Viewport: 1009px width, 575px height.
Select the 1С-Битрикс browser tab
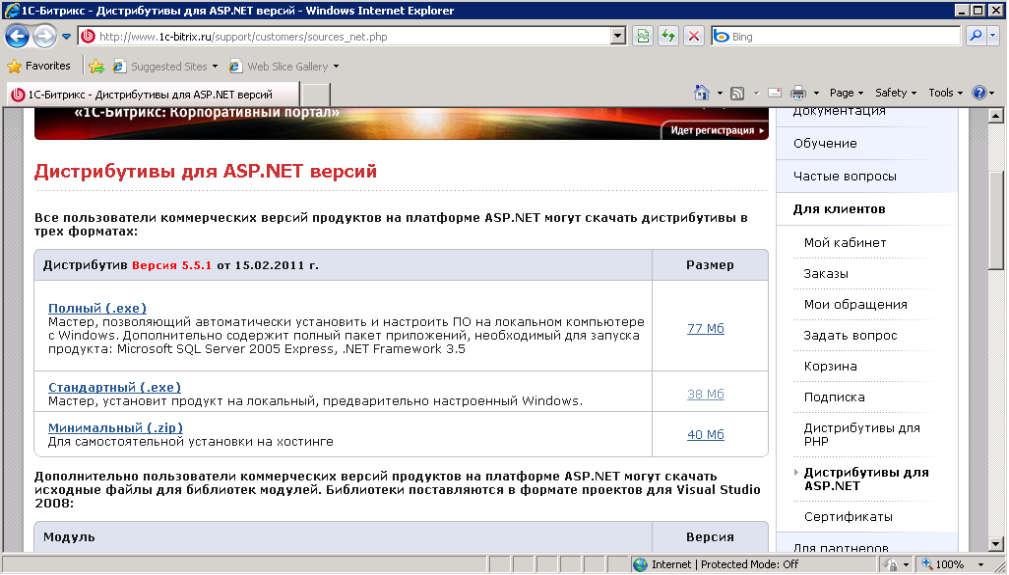pyautogui.click(x=152, y=95)
